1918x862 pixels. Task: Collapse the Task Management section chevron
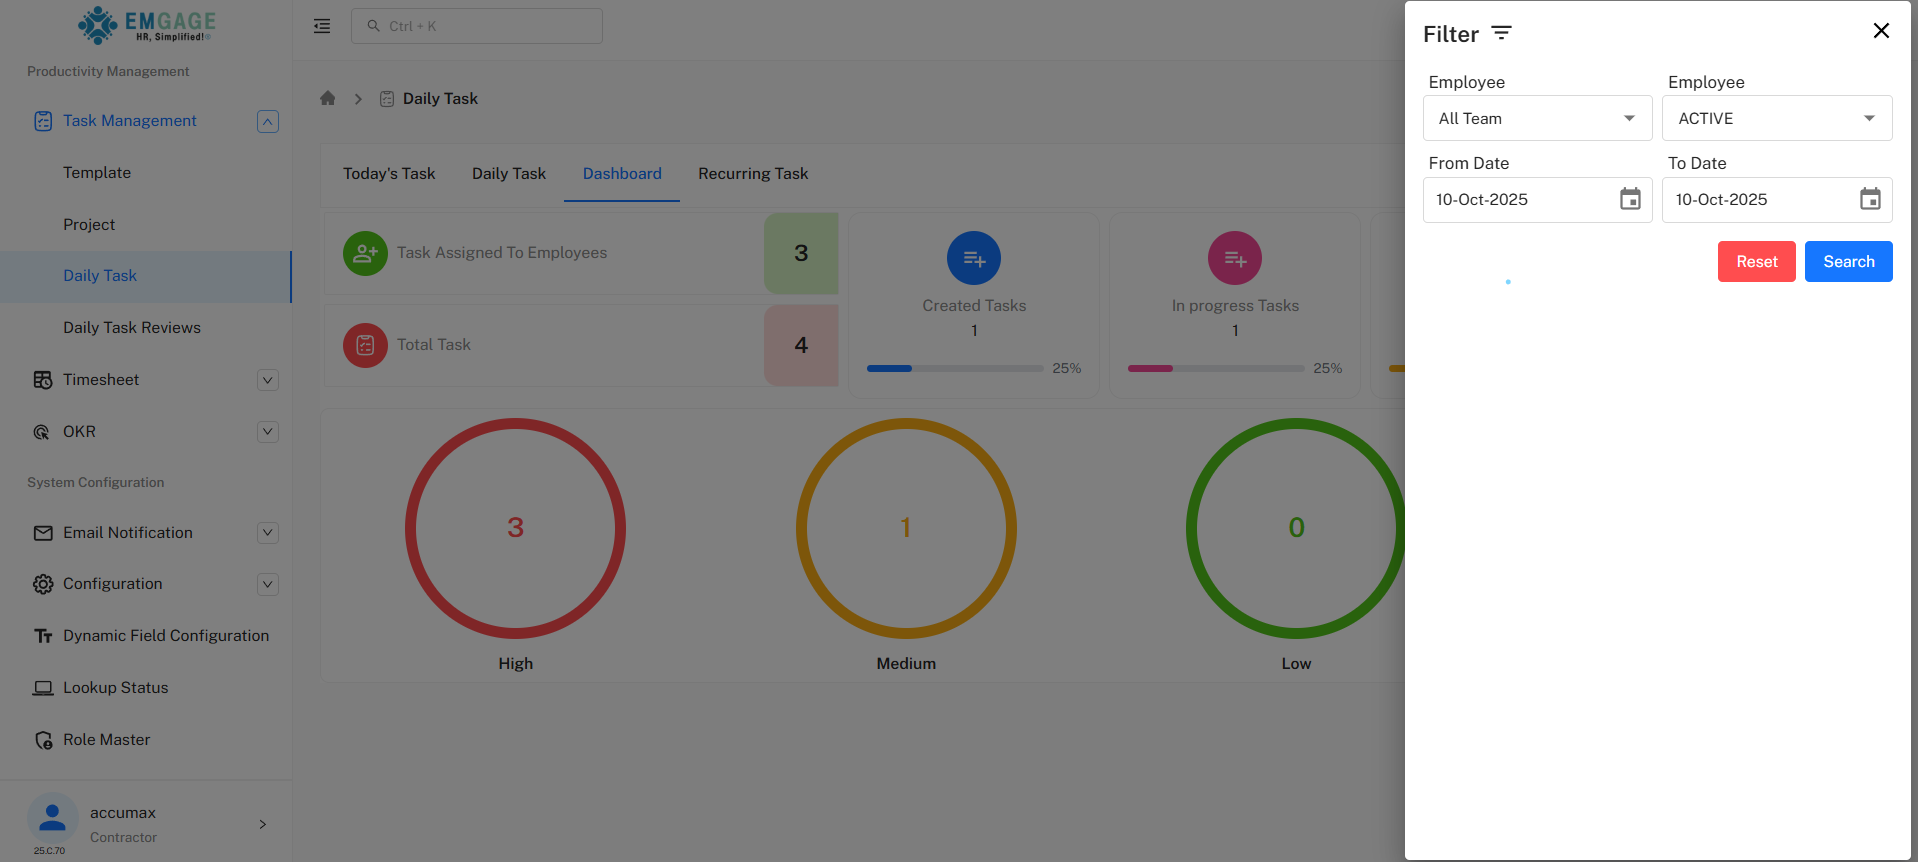(268, 121)
